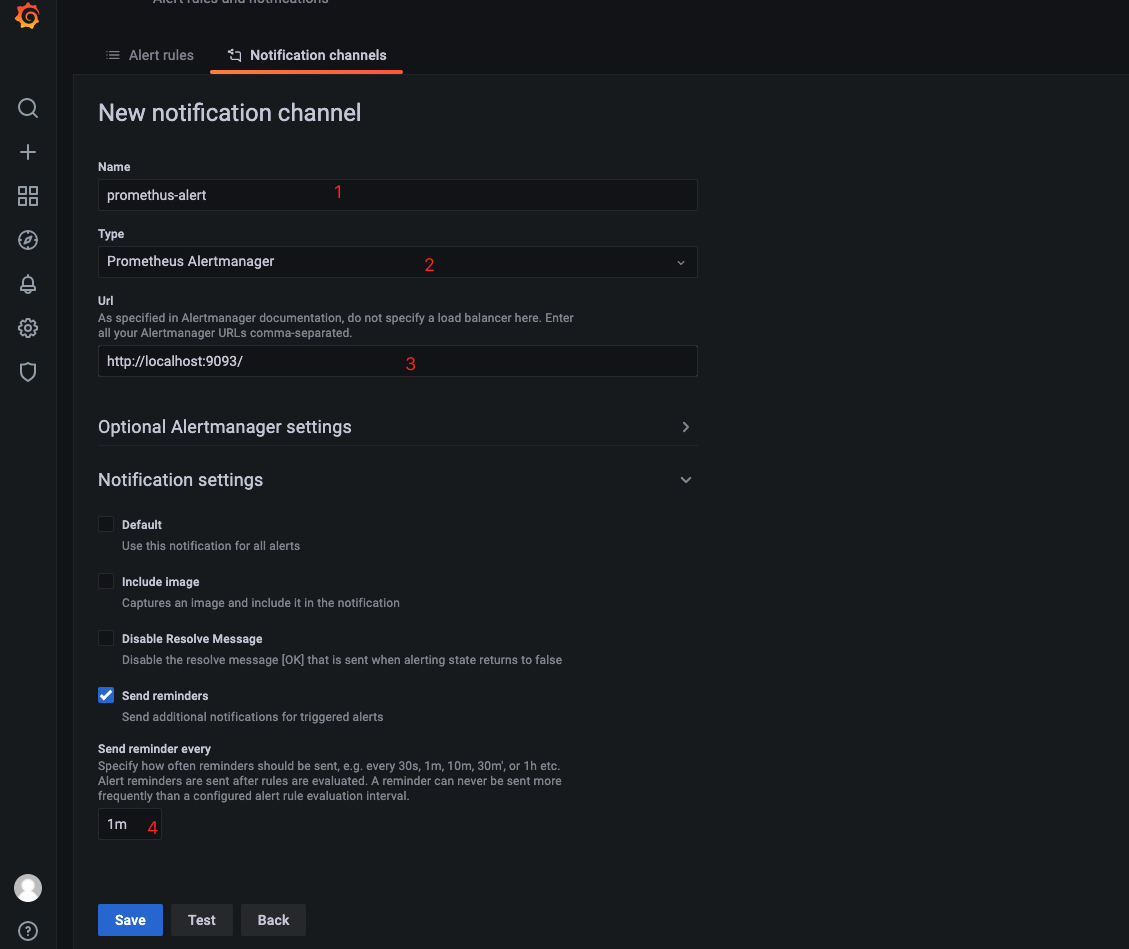This screenshot has height=949, width=1129.
Task: Open the Alerting bell icon
Action: coord(28,284)
